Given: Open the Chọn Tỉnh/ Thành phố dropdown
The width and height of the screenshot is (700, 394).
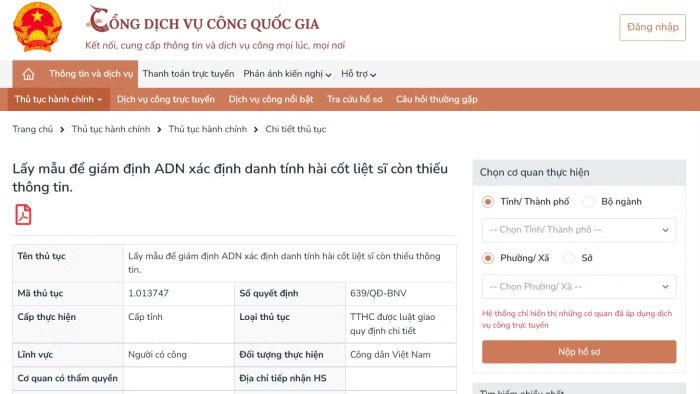Looking at the screenshot, I should pyautogui.click(x=579, y=230).
